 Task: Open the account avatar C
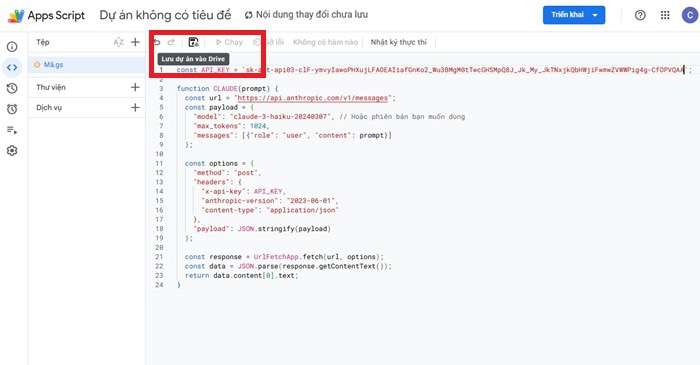(x=690, y=15)
